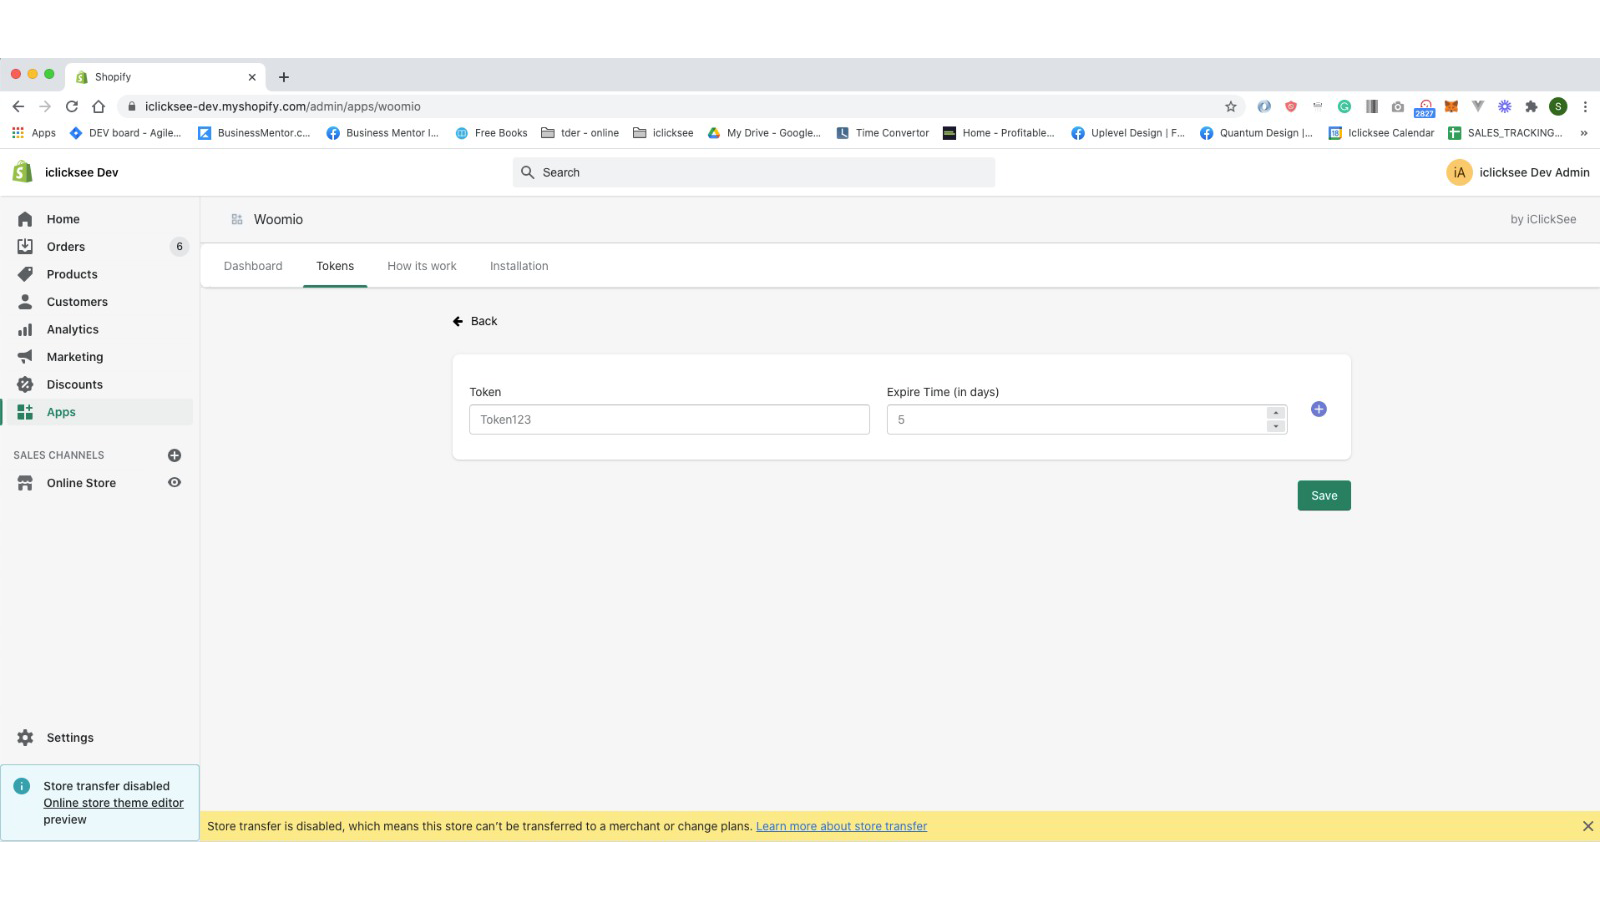Switch to the Dashboard tab
This screenshot has height=900, width=1600.
253,266
